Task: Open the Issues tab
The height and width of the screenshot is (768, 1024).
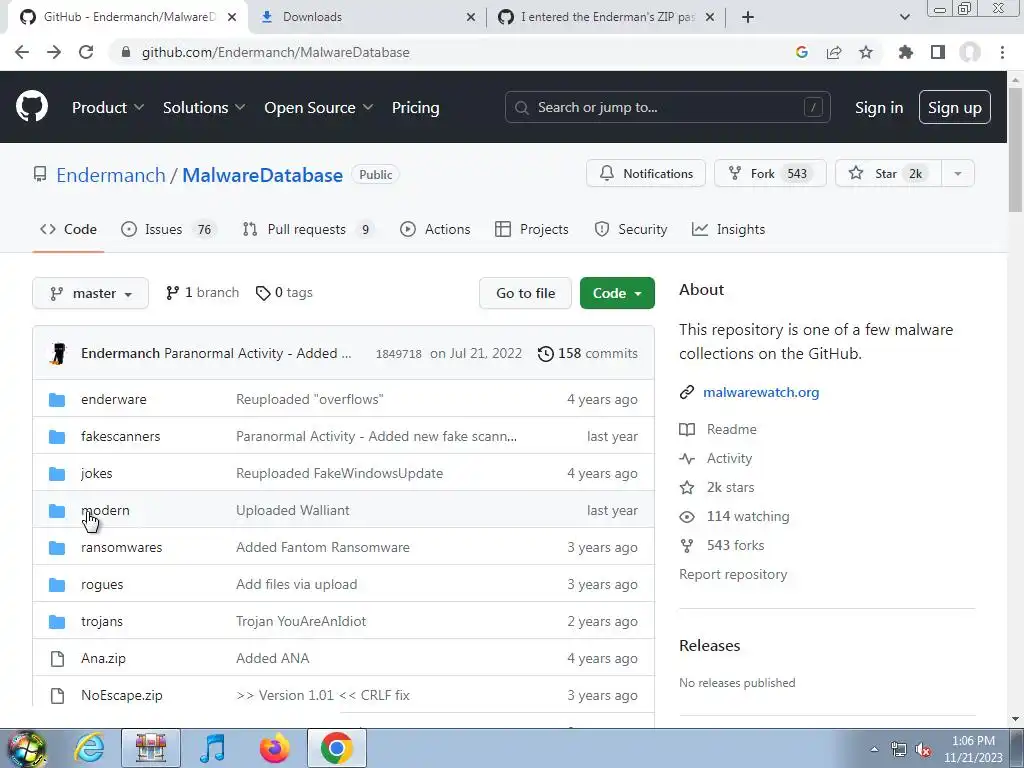Action: (167, 229)
